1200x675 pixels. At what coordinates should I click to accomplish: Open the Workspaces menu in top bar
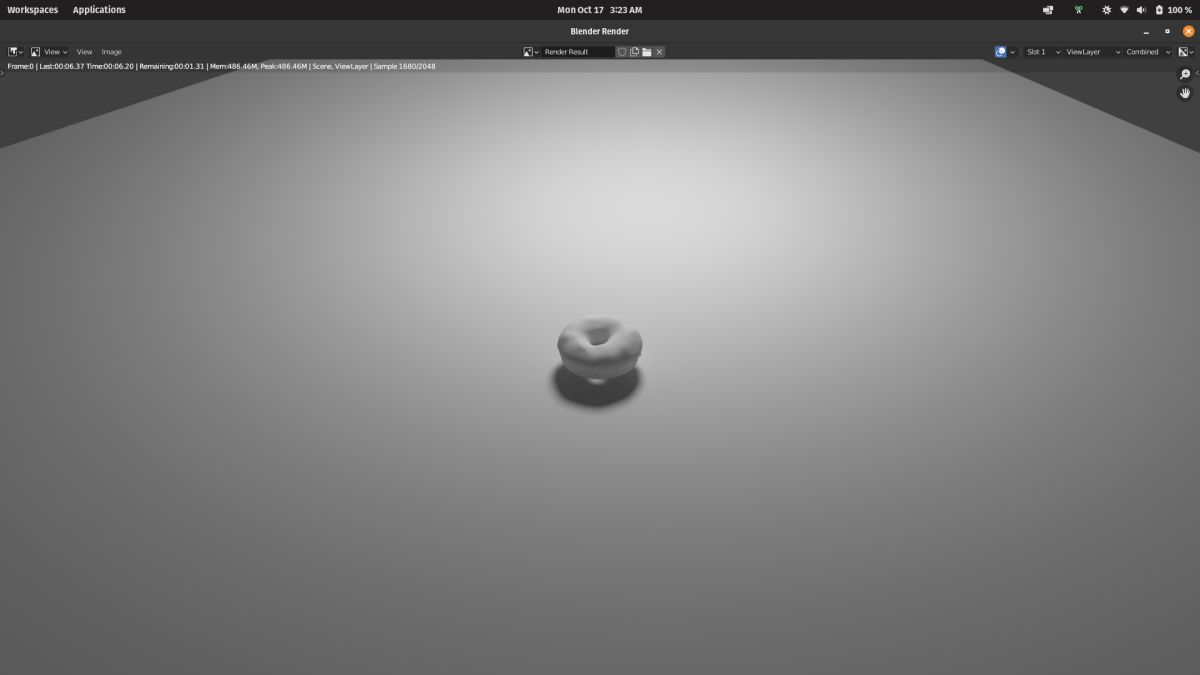coord(33,10)
